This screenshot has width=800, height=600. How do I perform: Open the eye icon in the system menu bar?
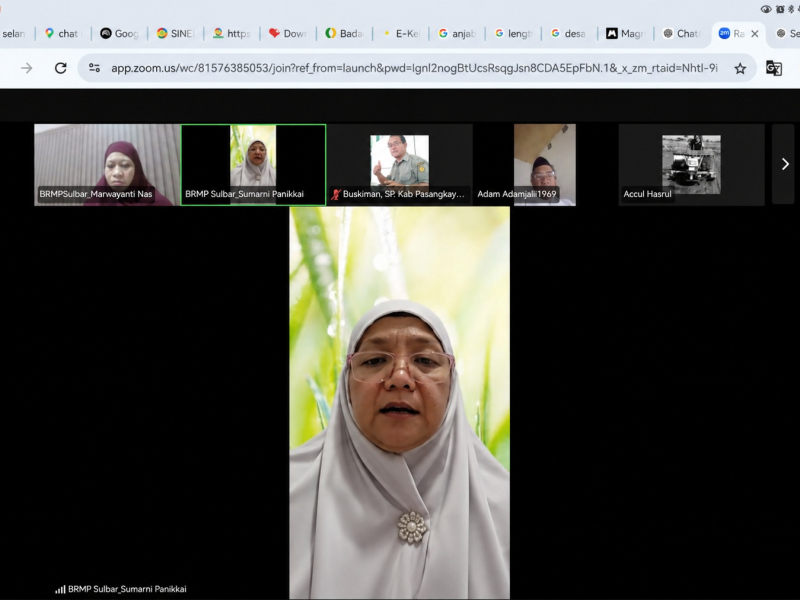click(765, 9)
